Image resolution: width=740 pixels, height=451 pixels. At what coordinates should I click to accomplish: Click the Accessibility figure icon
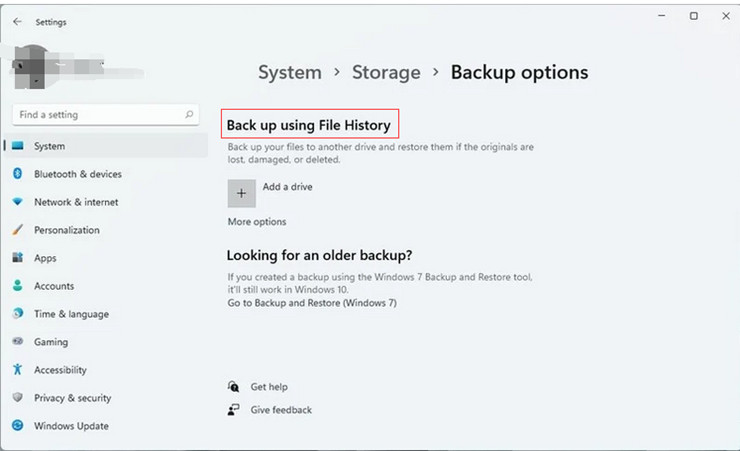coord(18,369)
